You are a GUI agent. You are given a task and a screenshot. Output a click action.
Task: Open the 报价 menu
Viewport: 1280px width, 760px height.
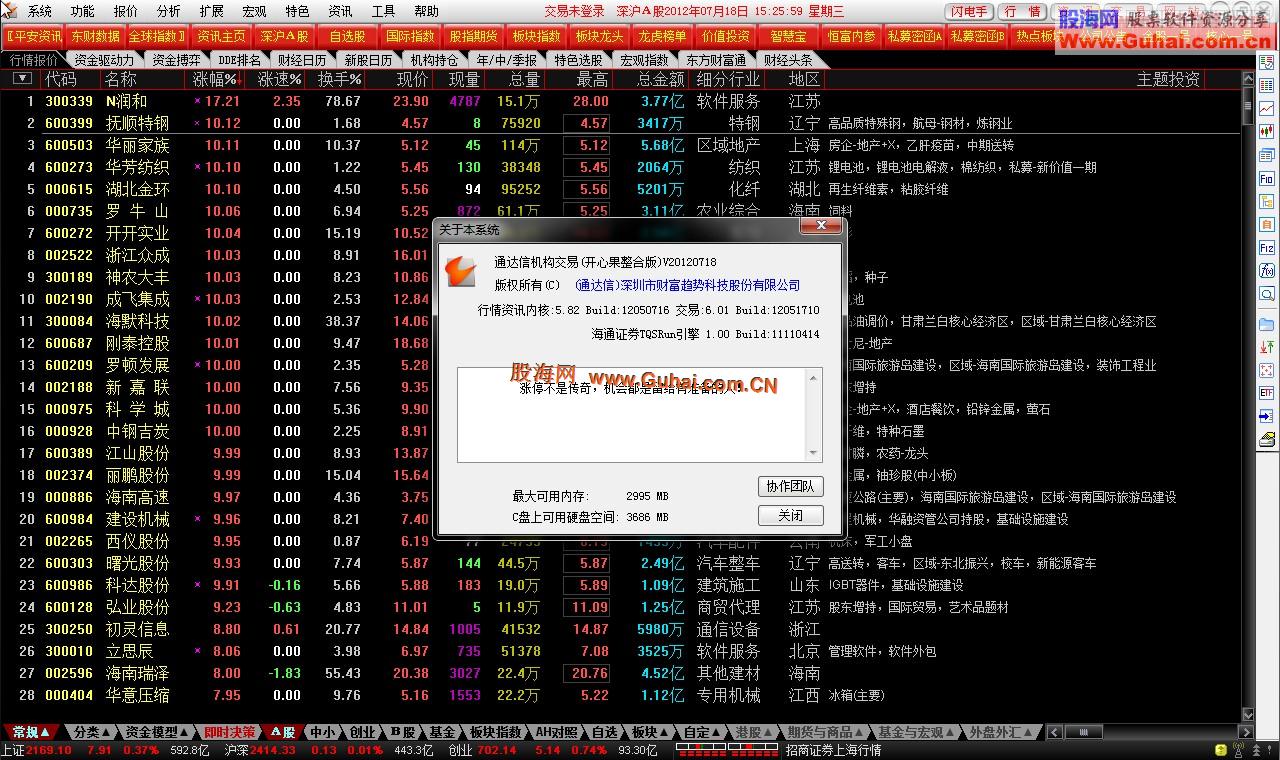coord(126,11)
